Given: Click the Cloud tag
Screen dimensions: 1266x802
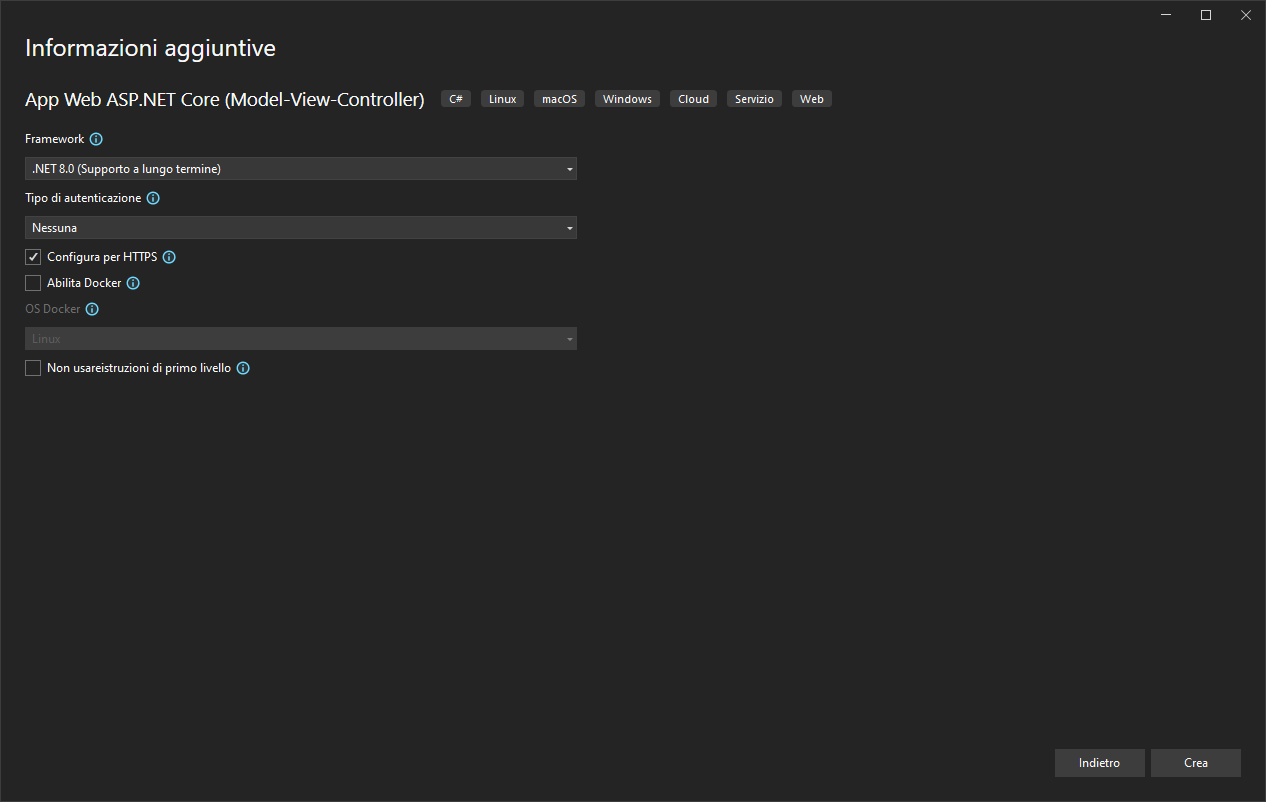Looking at the screenshot, I should 693,99.
